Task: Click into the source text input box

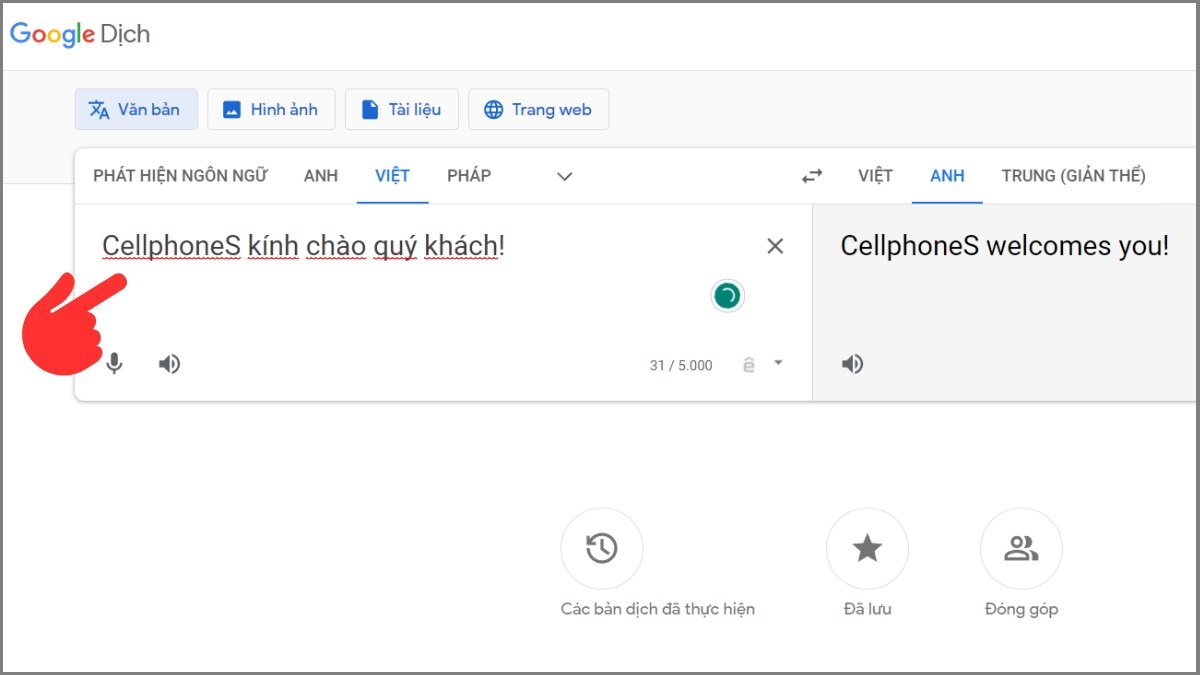Action: point(430,290)
